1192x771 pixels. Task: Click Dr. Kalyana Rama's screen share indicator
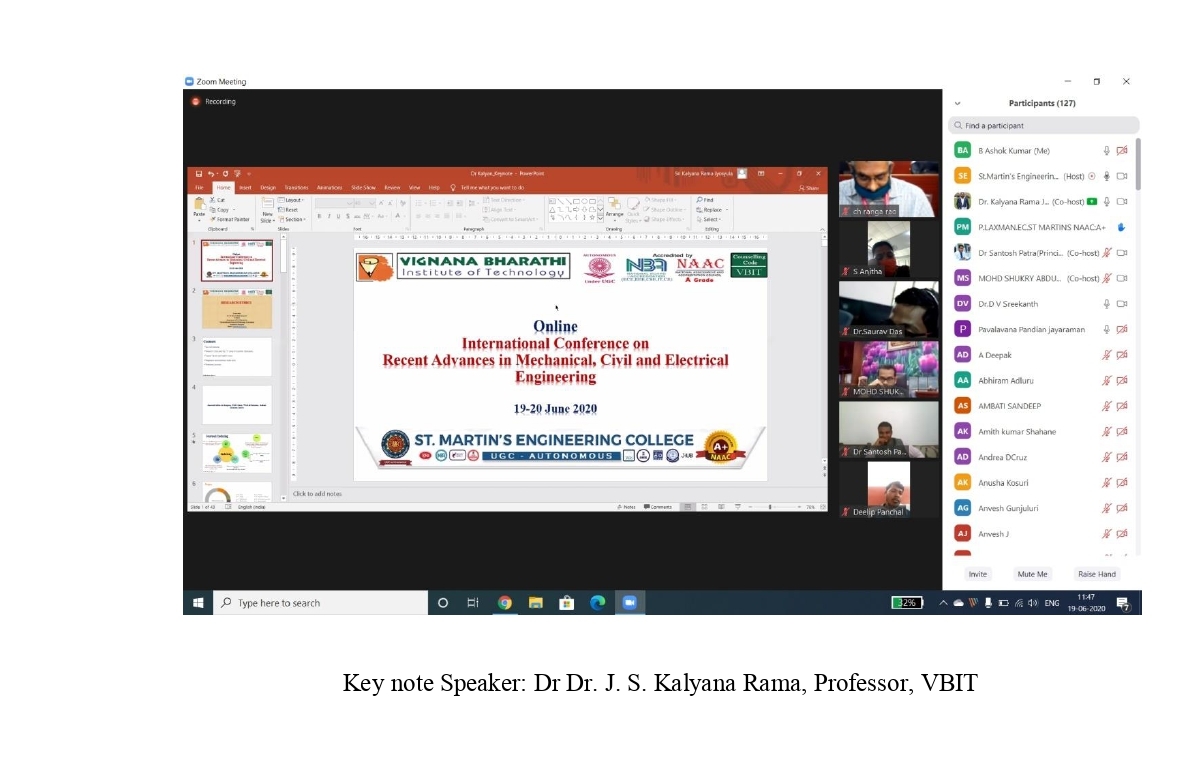click(1092, 201)
